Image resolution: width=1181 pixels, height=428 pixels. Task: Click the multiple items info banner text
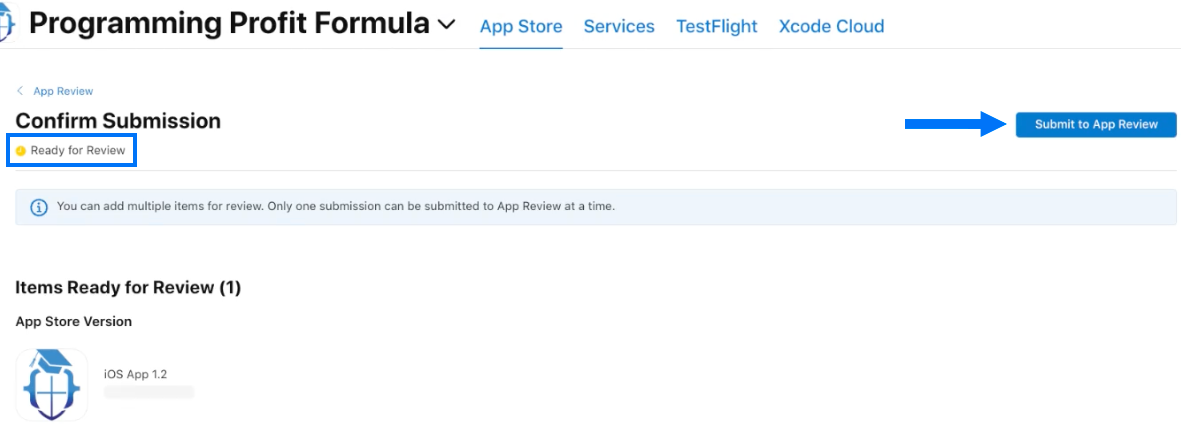coord(336,206)
